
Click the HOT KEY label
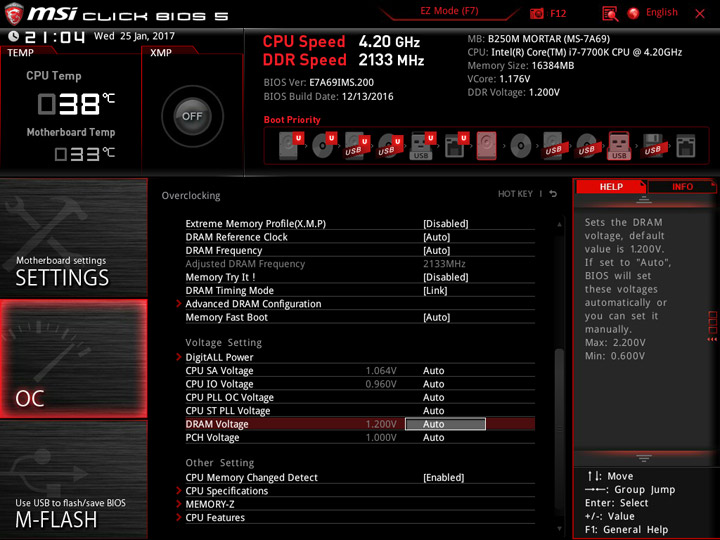515,194
